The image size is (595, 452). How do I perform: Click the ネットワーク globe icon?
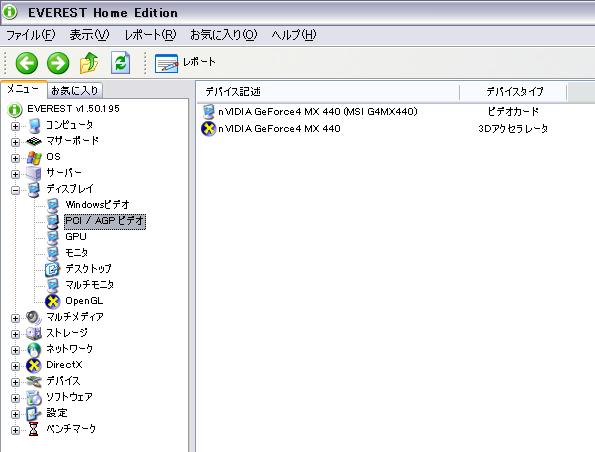pos(34,349)
